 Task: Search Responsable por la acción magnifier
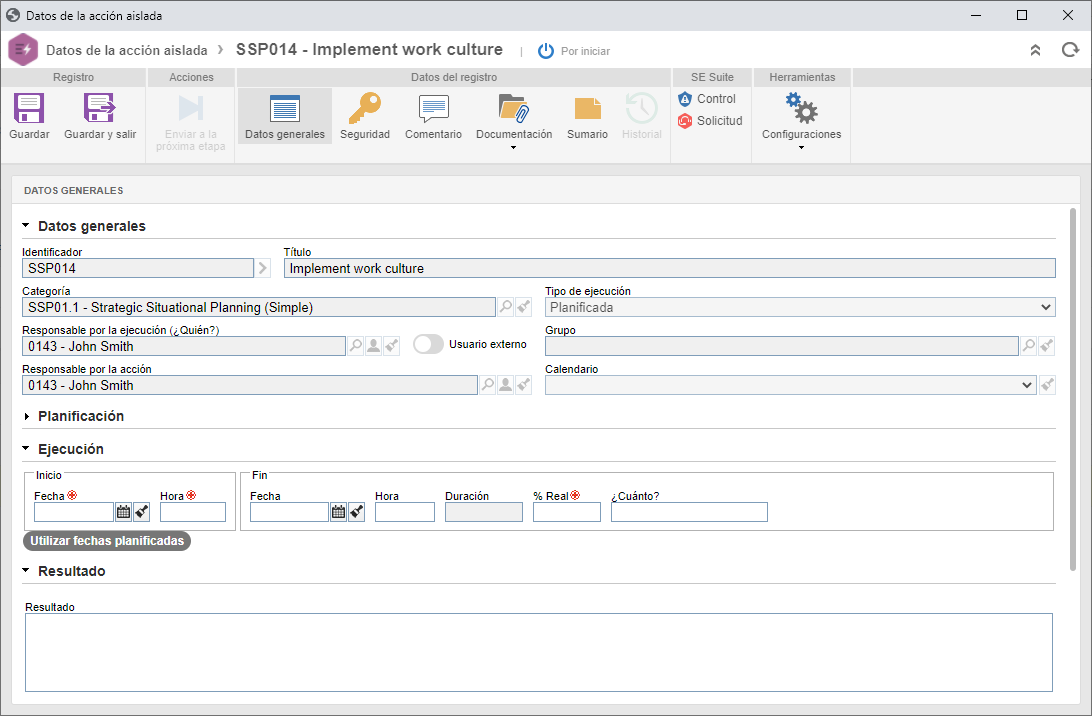click(488, 384)
